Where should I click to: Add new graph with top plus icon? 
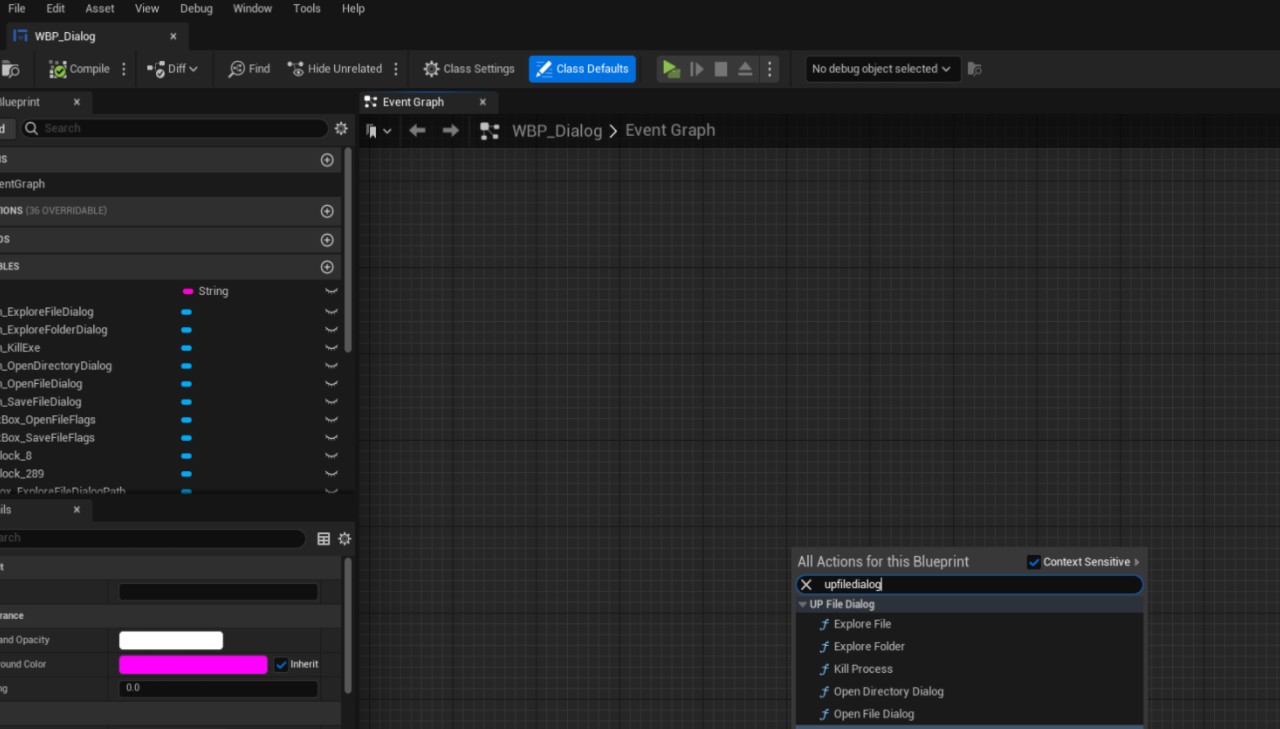[327, 160]
